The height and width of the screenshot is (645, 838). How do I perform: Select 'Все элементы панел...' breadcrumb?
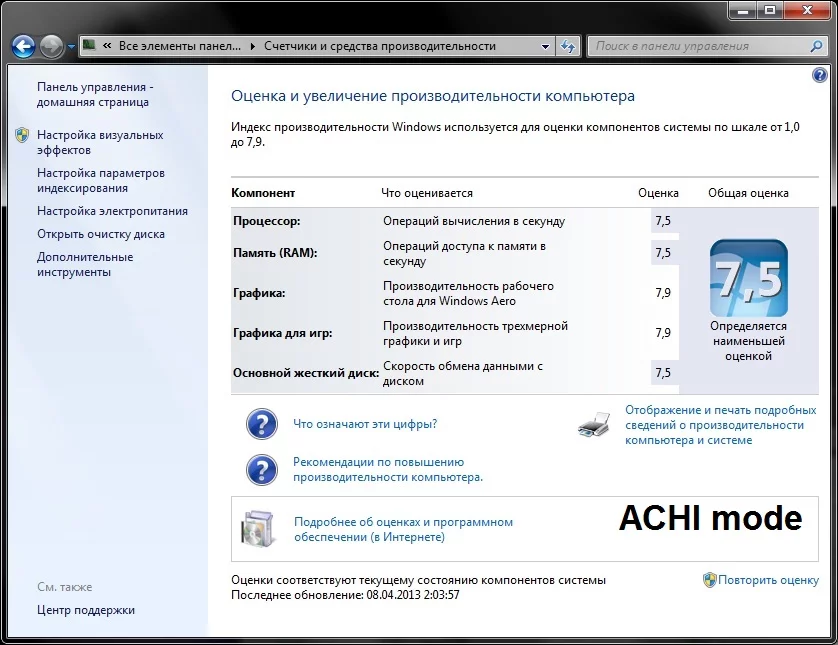click(180, 46)
